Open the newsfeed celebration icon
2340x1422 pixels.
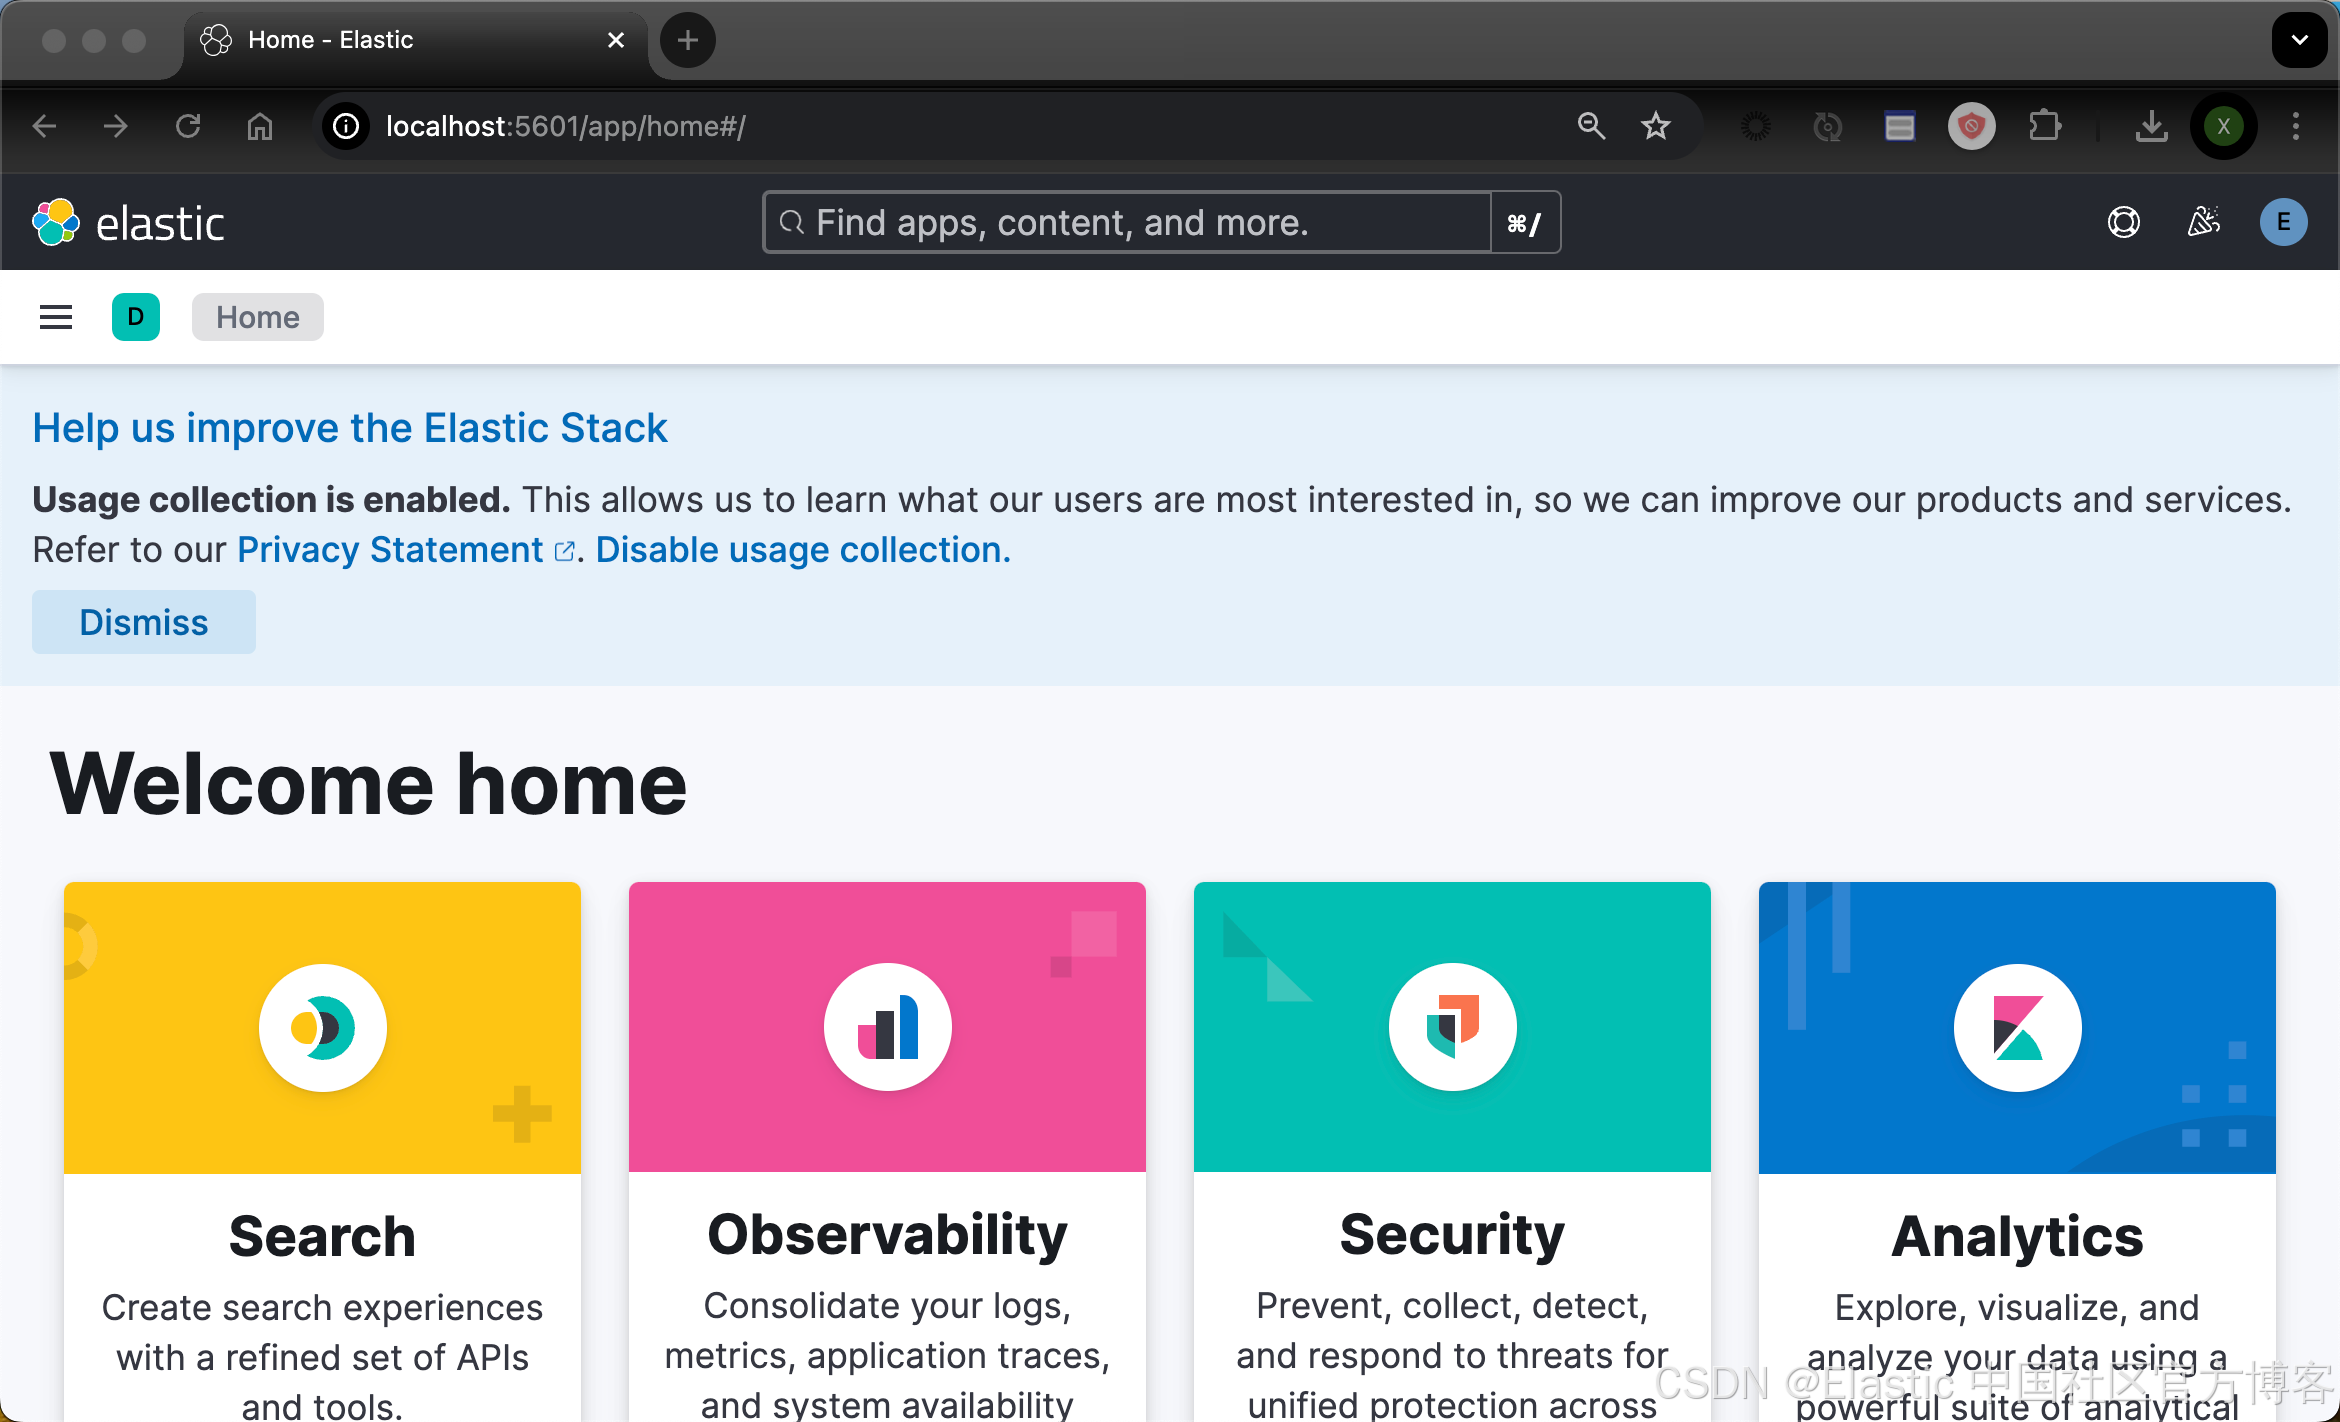[2204, 222]
